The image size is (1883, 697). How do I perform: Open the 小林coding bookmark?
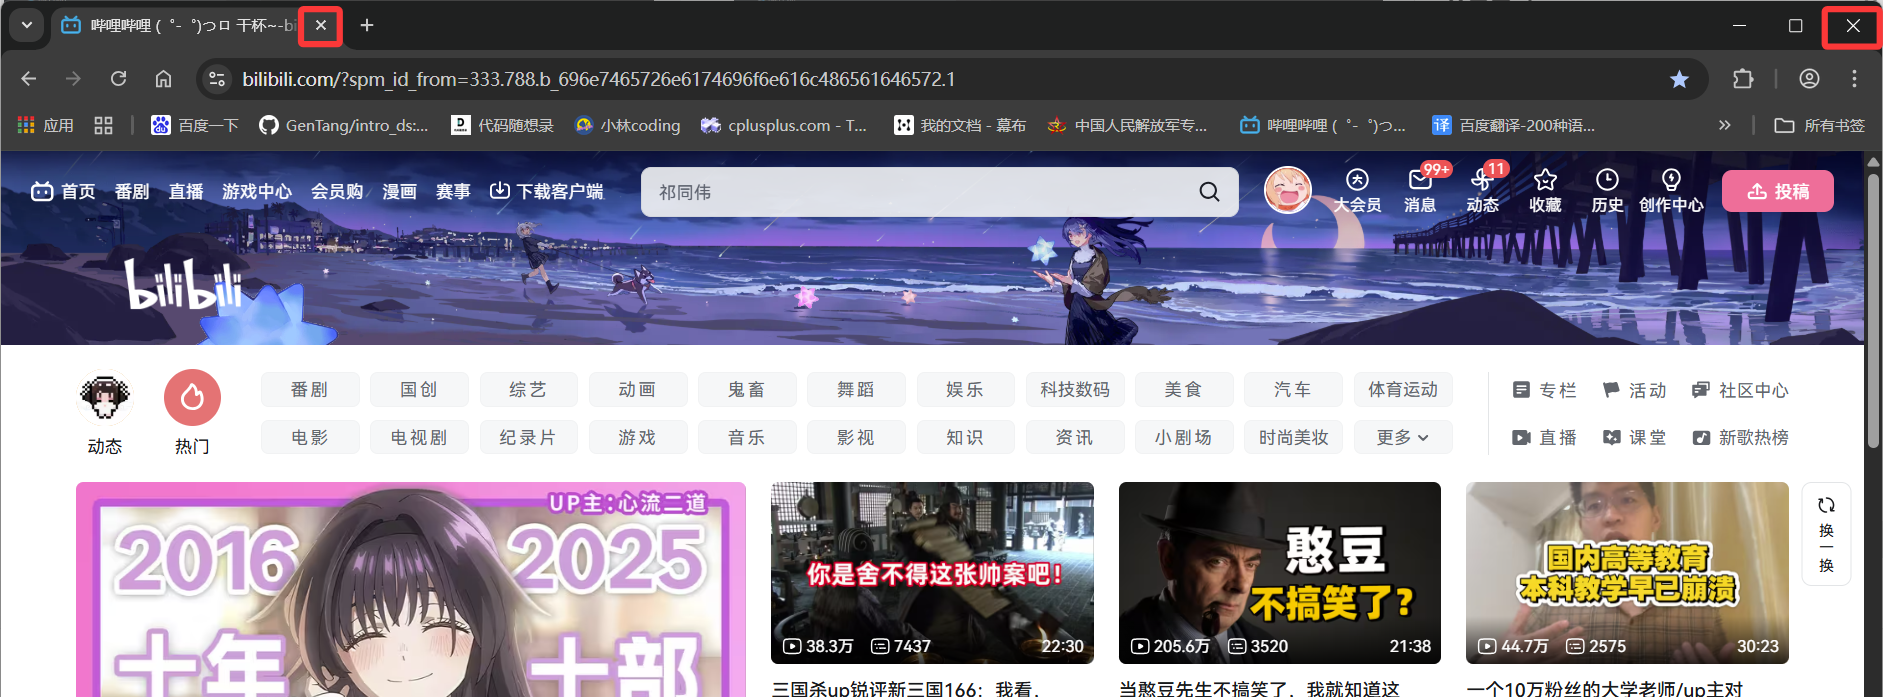pyautogui.click(x=628, y=125)
